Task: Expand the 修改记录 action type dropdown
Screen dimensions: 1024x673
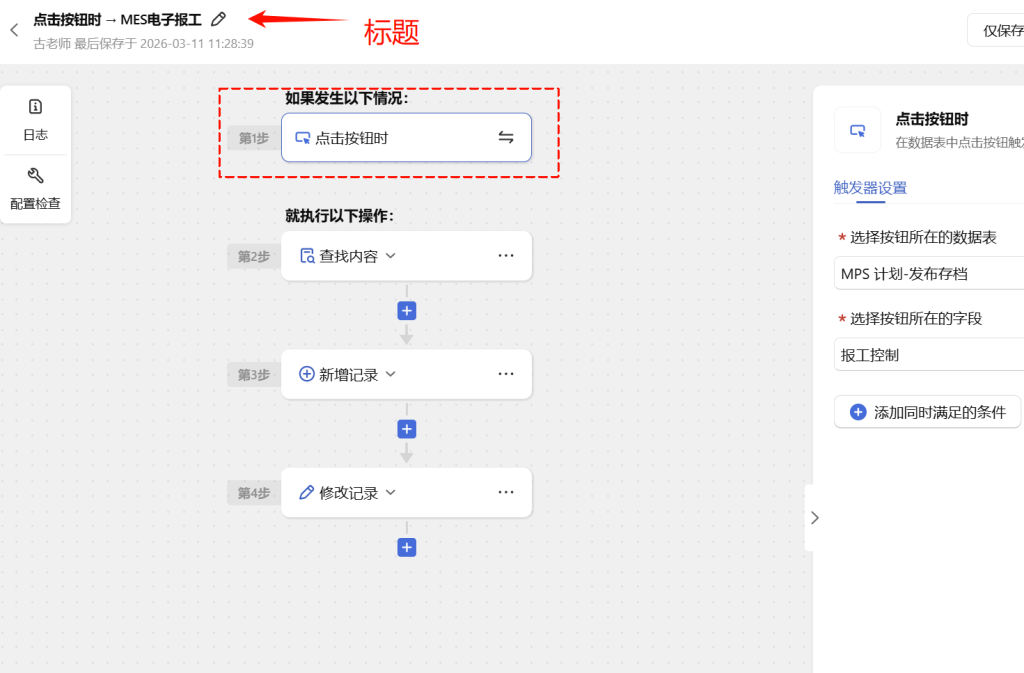Action: click(x=391, y=492)
